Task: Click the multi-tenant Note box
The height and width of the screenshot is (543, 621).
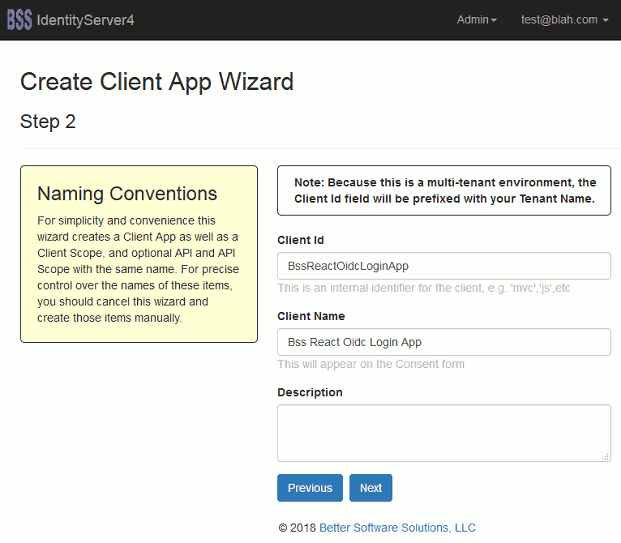Action: [444, 191]
